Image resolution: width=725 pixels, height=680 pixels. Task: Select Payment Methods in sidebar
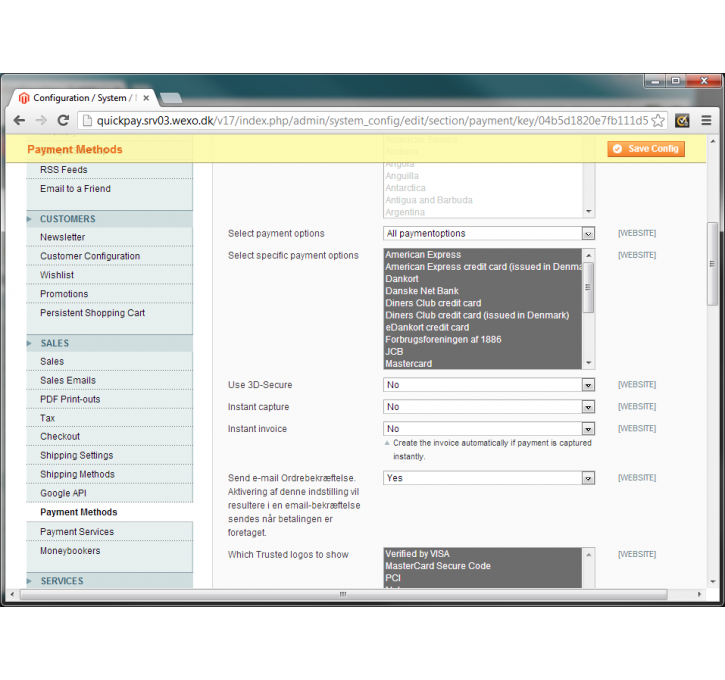click(x=79, y=512)
